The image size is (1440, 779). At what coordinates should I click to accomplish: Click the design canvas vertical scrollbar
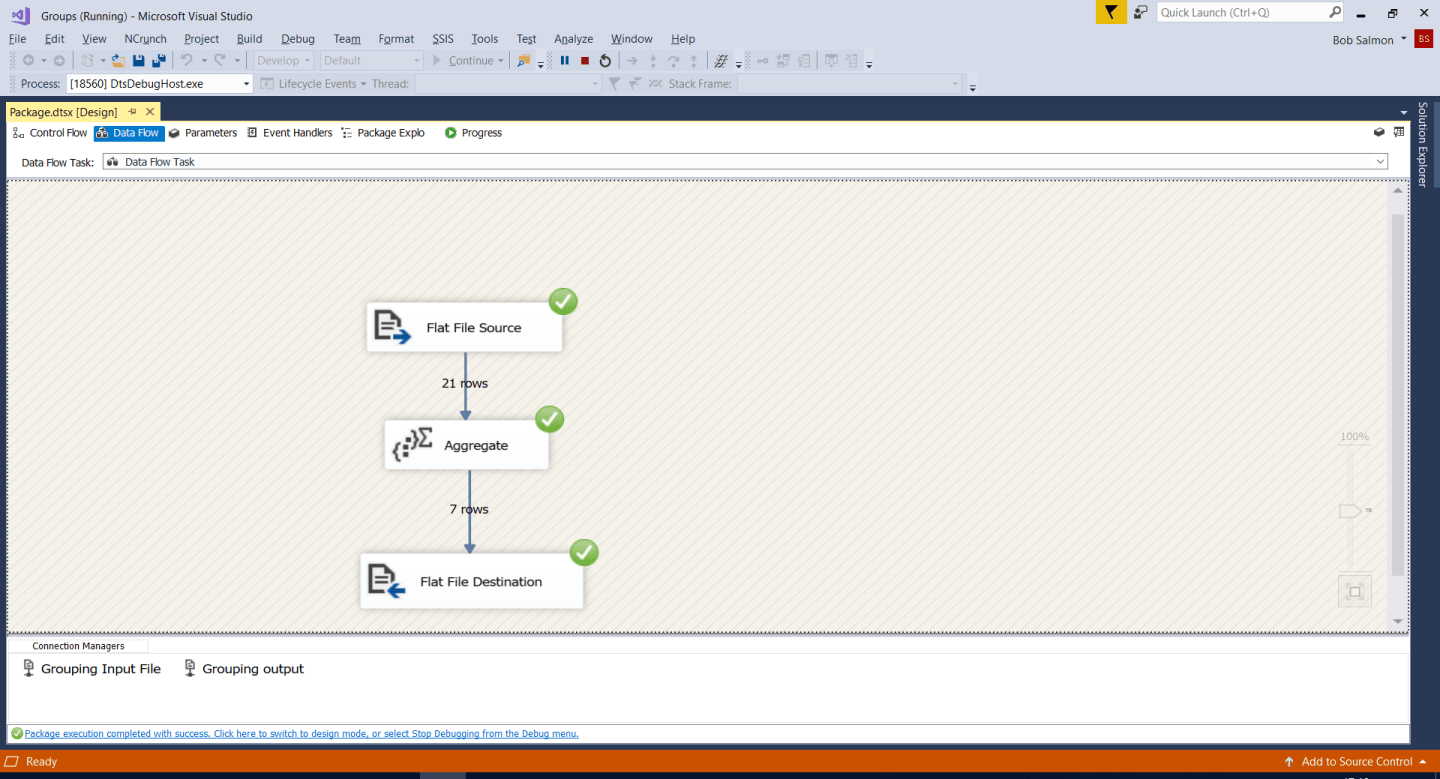tap(1397, 394)
